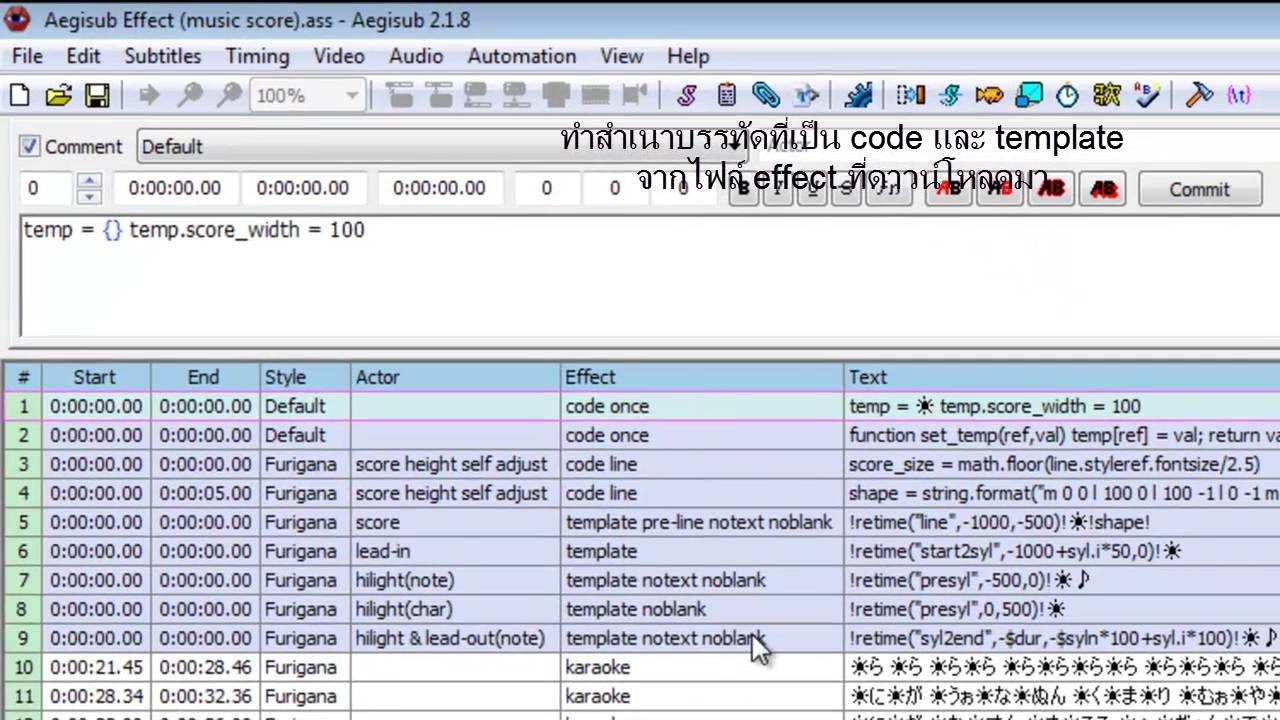Image resolution: width=1280 pixels, height=720 pixels.
Task: Click the duration time field
Action: (440, 188)
